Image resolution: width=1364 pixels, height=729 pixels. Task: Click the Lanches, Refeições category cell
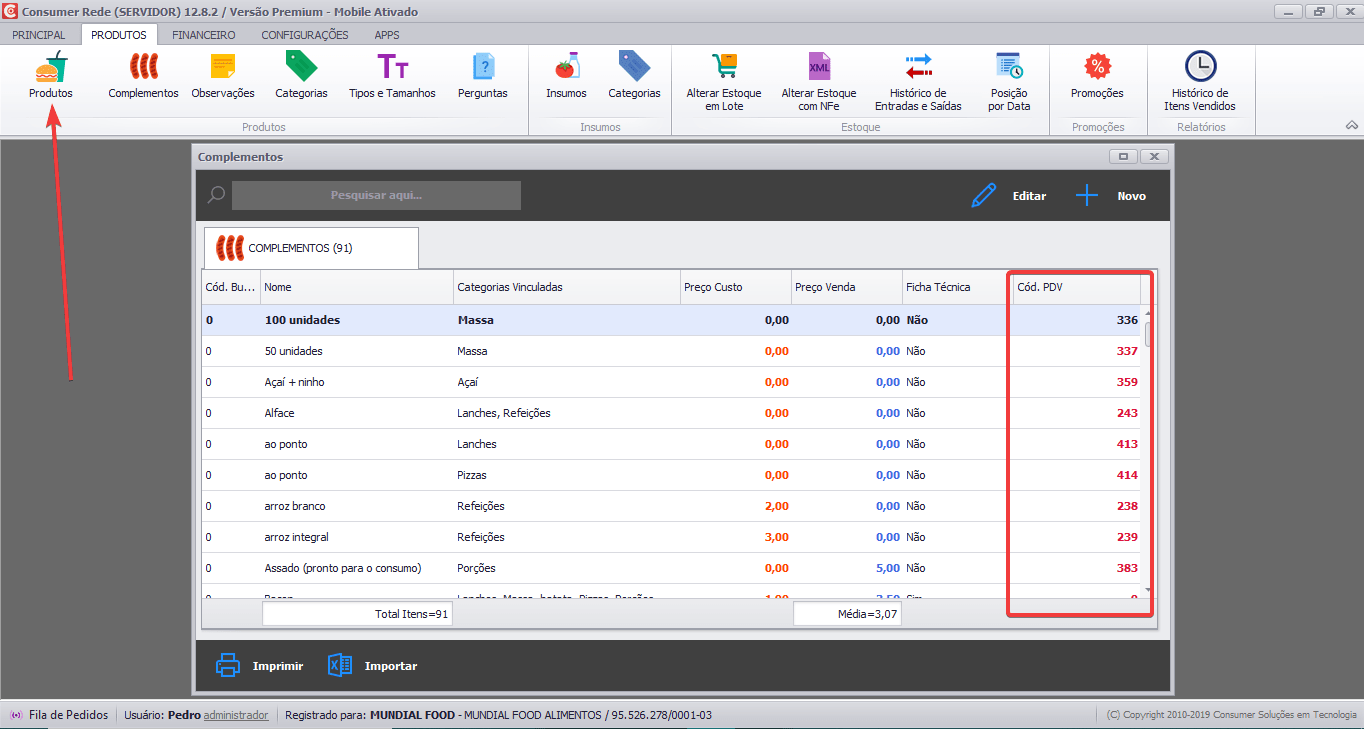point(567,413)
